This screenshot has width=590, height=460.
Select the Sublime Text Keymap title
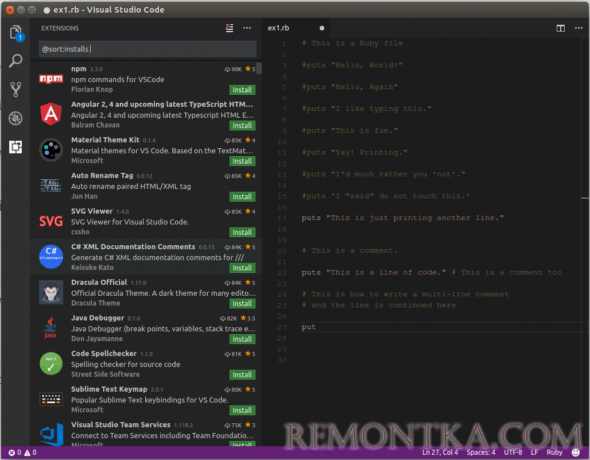point(109,389)
